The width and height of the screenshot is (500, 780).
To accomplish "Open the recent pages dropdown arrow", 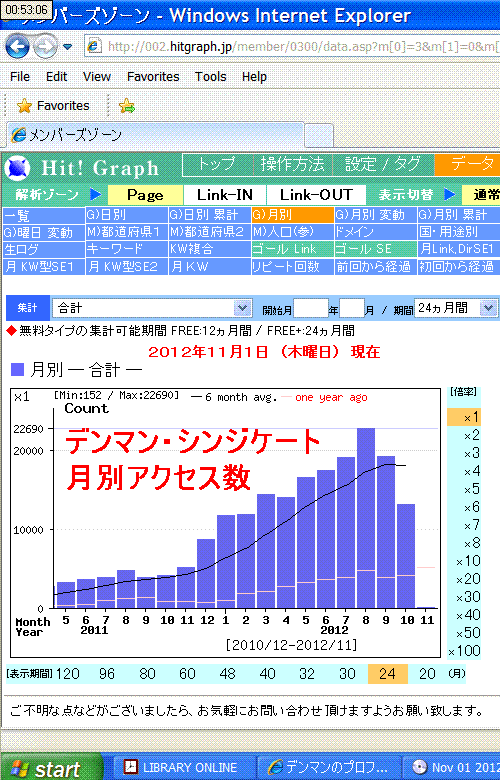I will point(68,47).
